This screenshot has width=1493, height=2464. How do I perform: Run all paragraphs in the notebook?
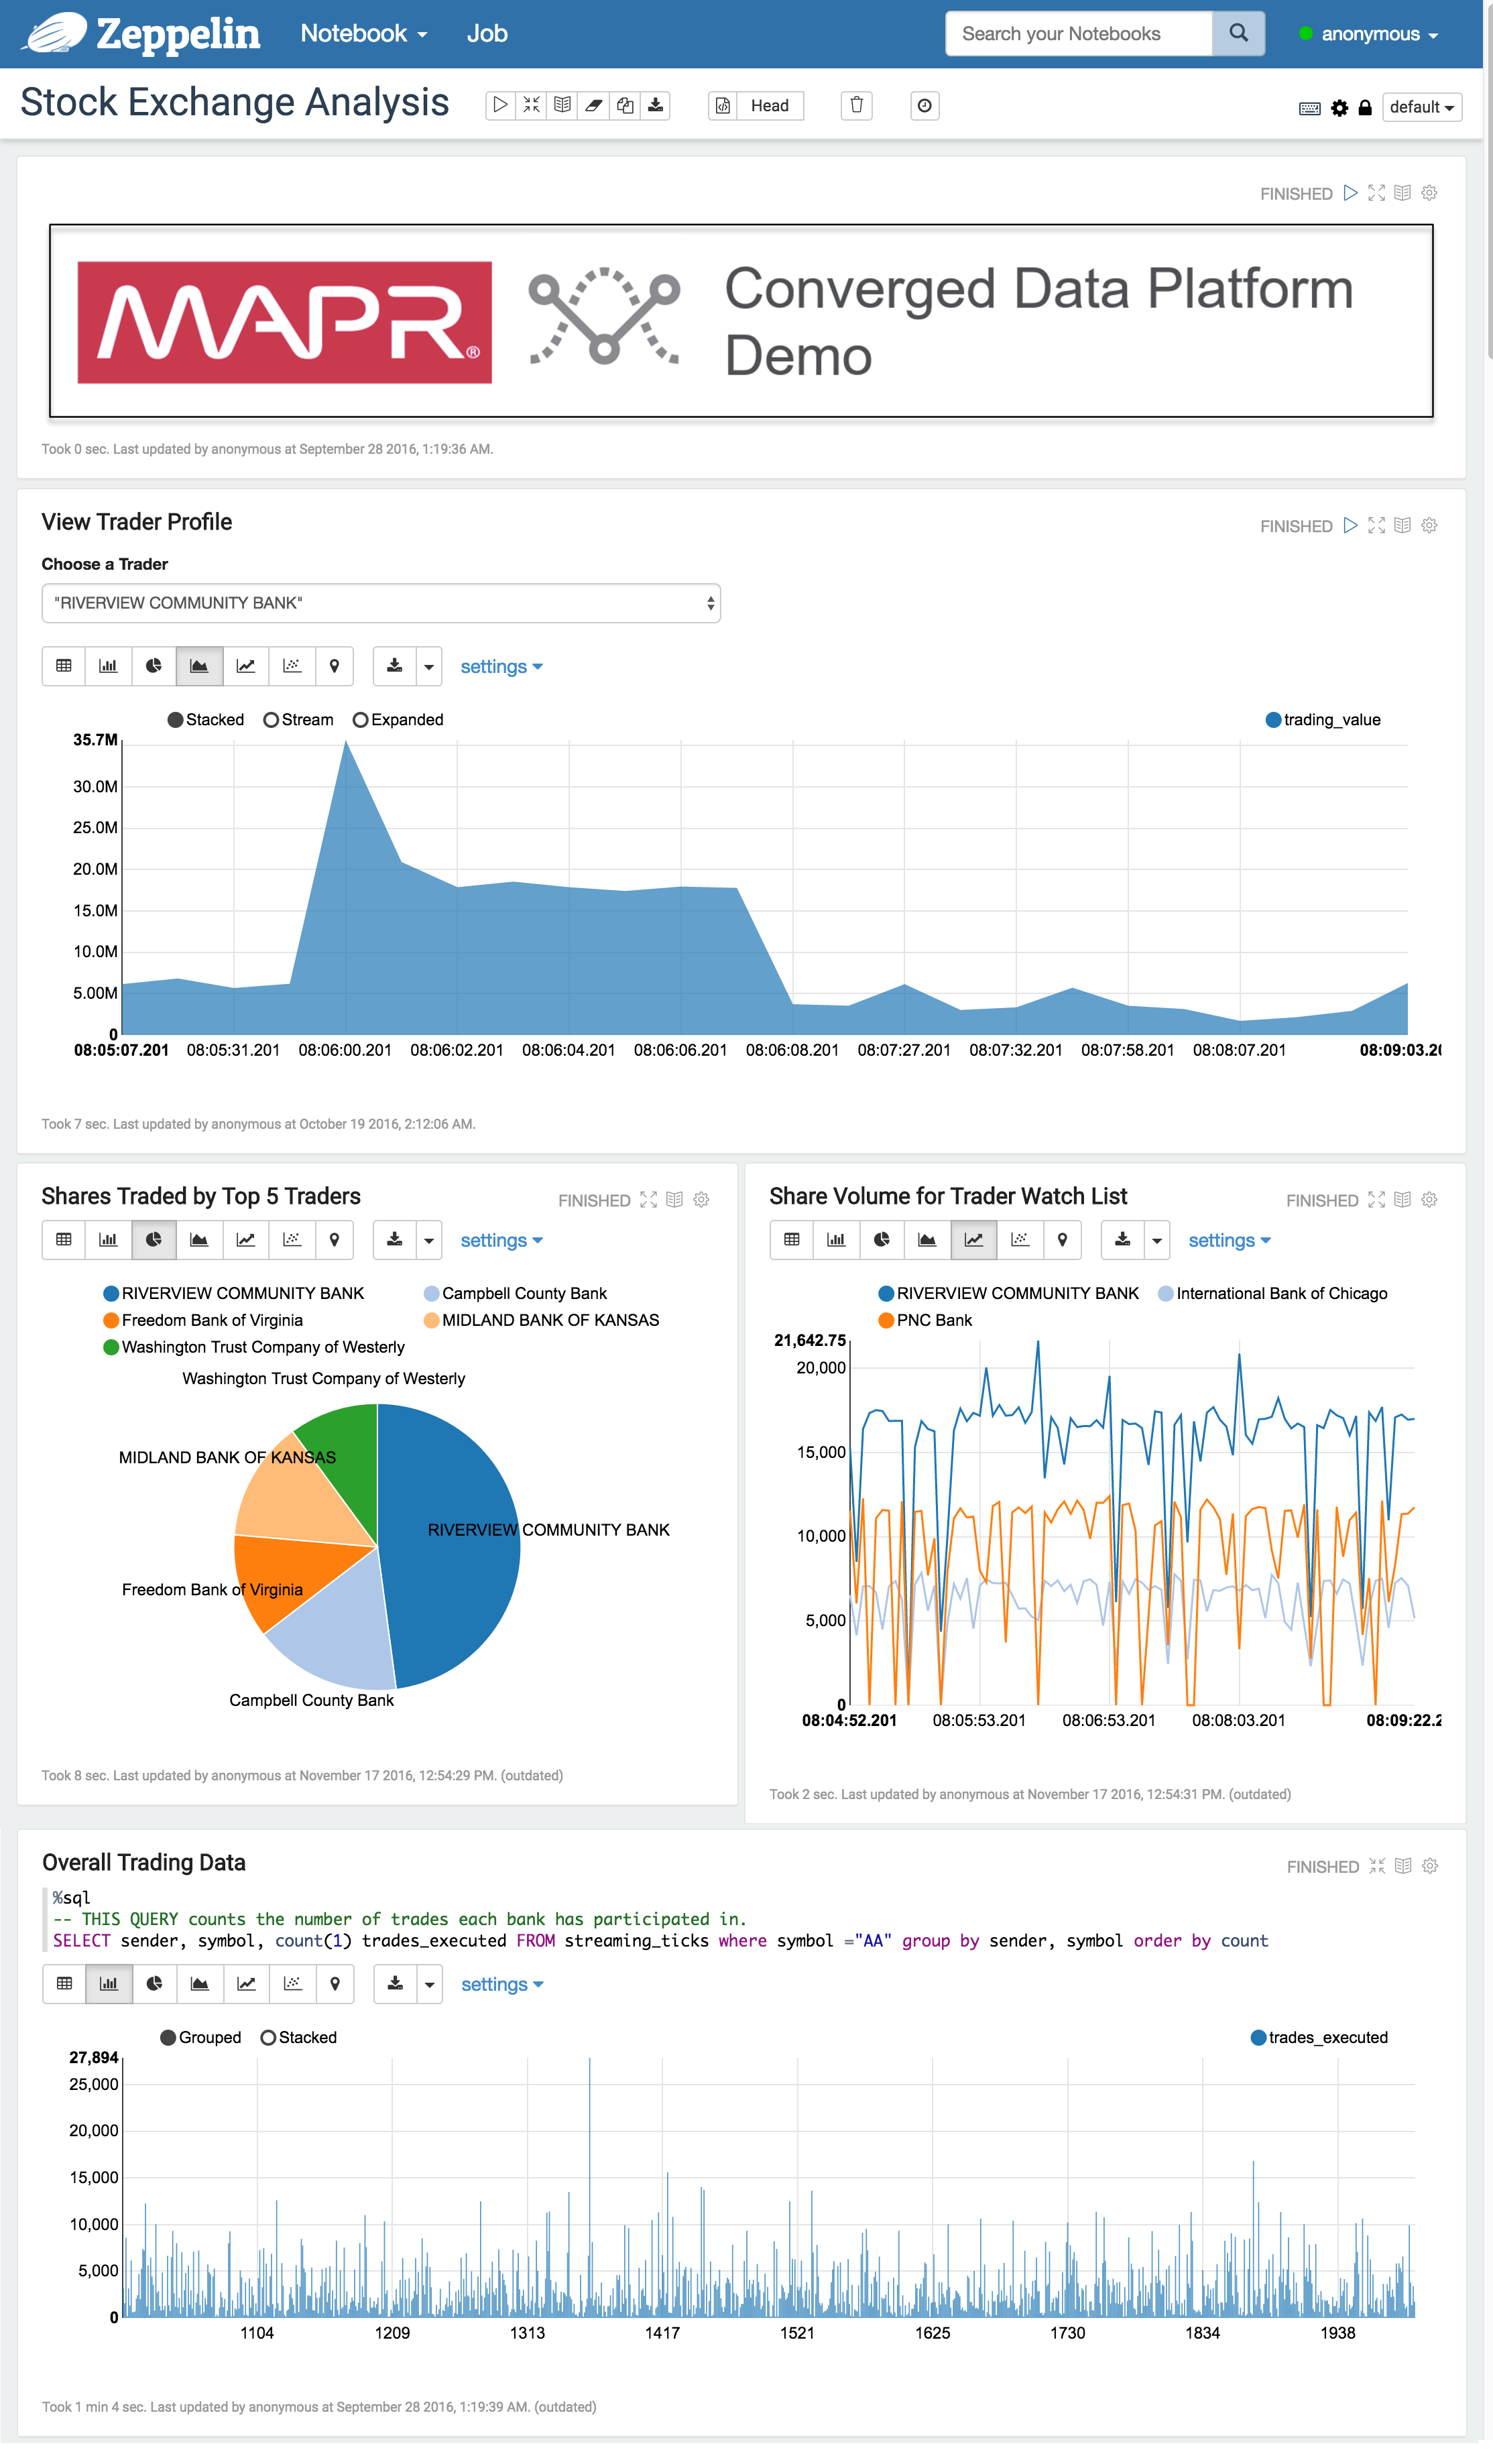click(500, 105)
